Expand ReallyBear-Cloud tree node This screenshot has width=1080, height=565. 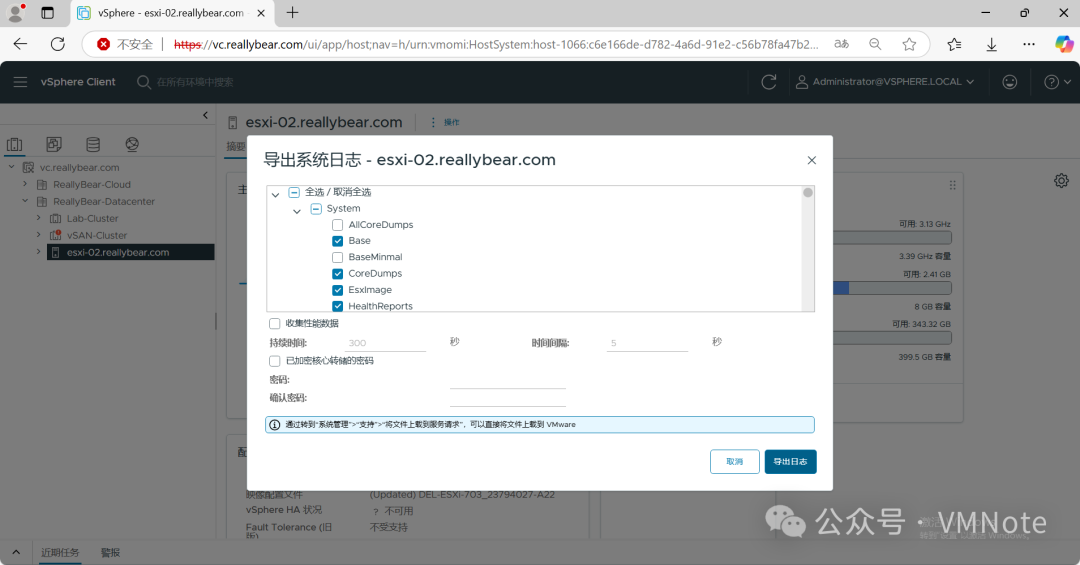[25, 184]
